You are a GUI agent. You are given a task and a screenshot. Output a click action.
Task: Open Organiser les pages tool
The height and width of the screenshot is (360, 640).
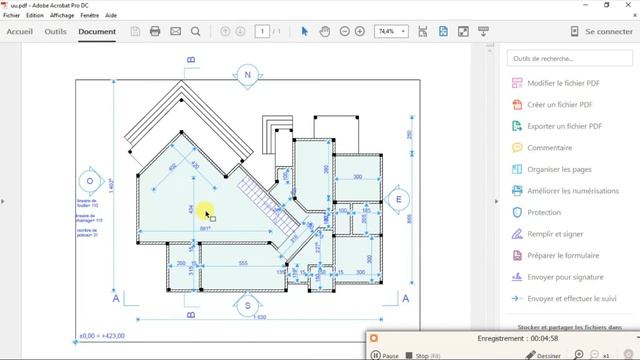[551, 169]
